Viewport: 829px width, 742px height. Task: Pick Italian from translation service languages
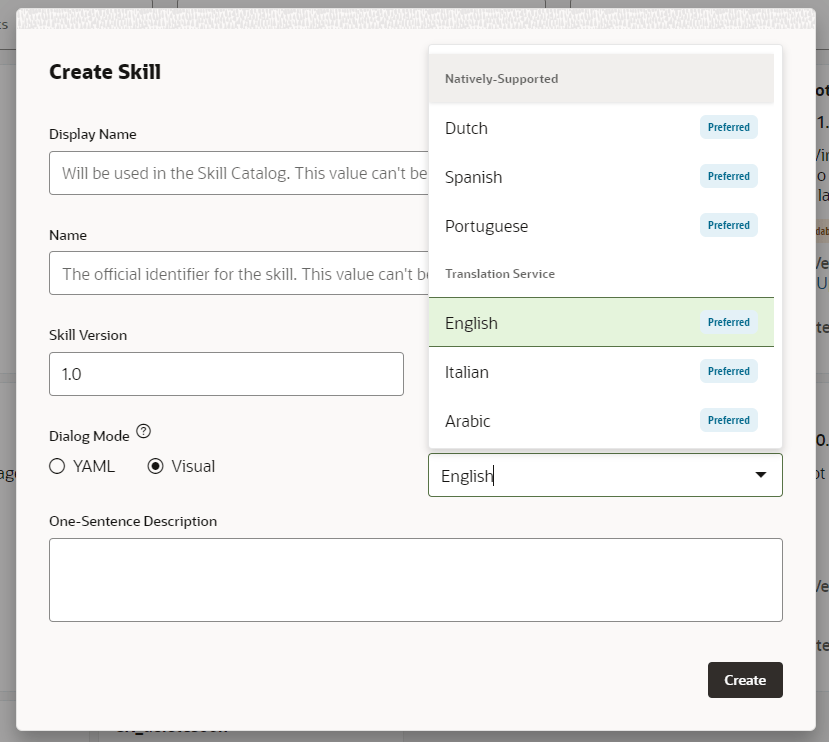click(x=467, y=372)
